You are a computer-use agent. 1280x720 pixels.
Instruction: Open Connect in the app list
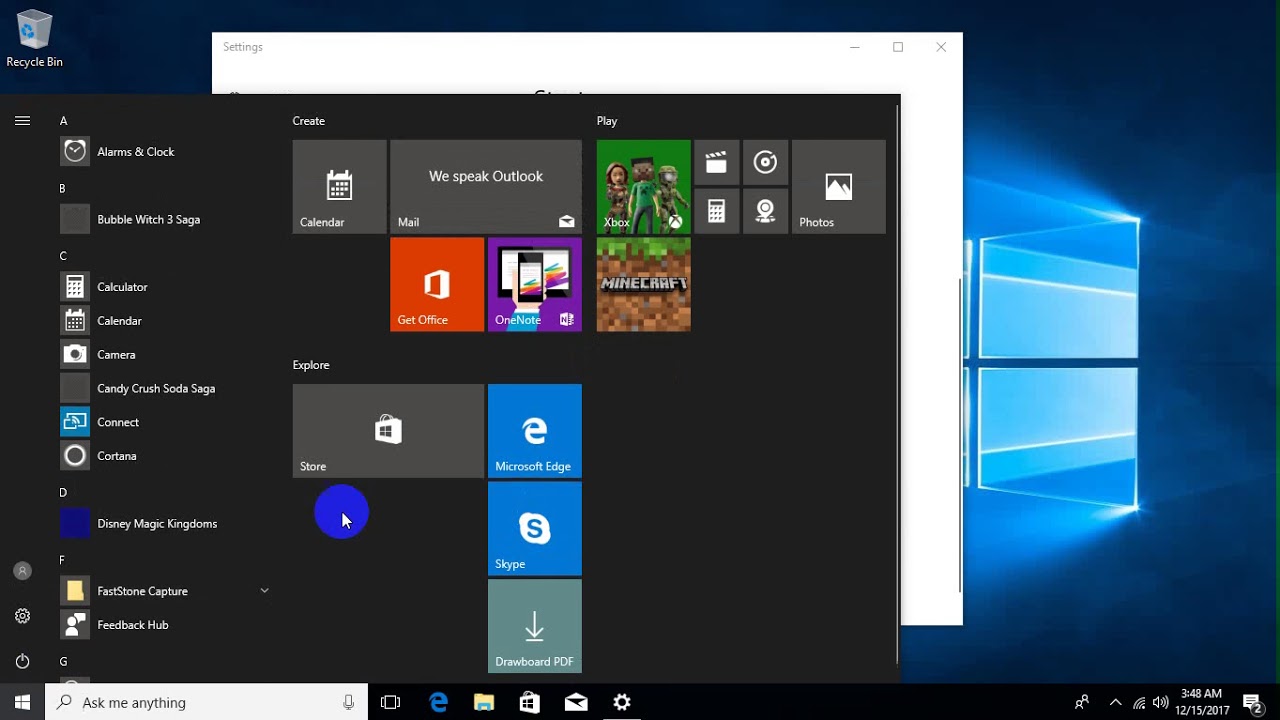pyautogui.click(x=165, y=422)
